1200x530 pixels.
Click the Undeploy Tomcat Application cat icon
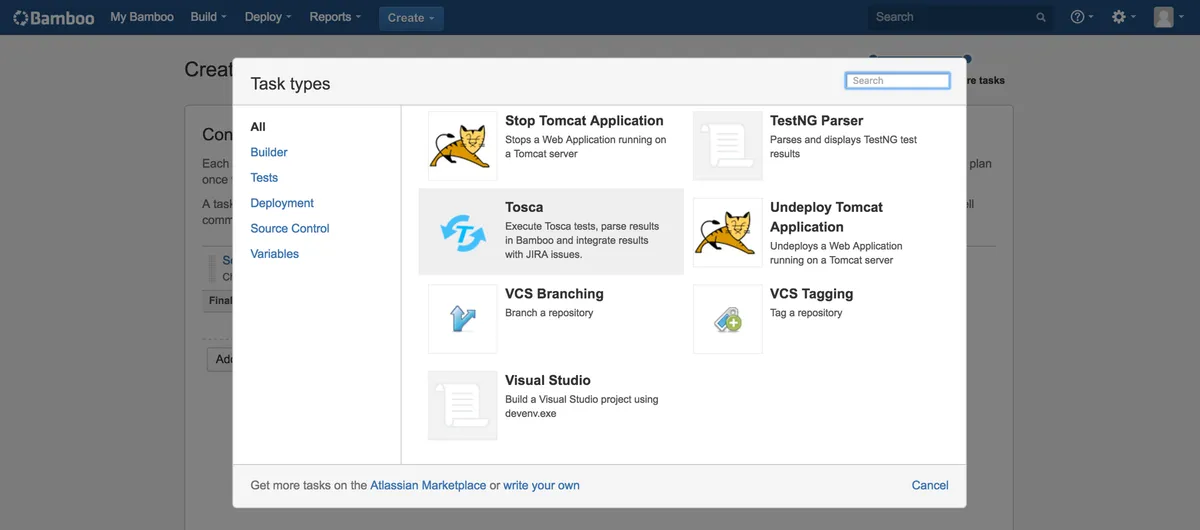click(728, 232)
